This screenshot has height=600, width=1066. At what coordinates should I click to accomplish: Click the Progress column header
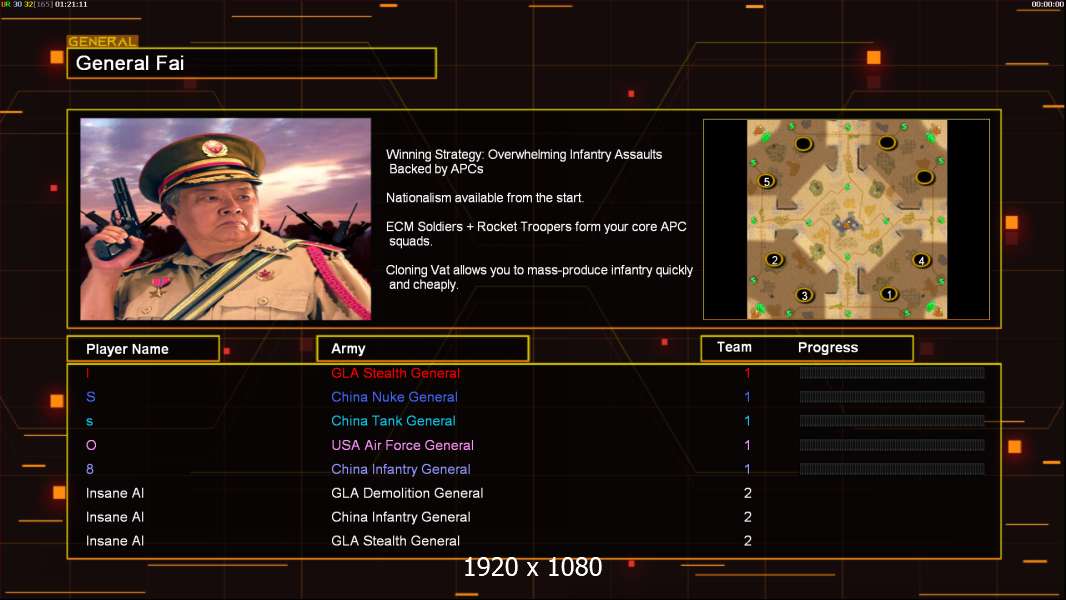[x=827, y=347]
